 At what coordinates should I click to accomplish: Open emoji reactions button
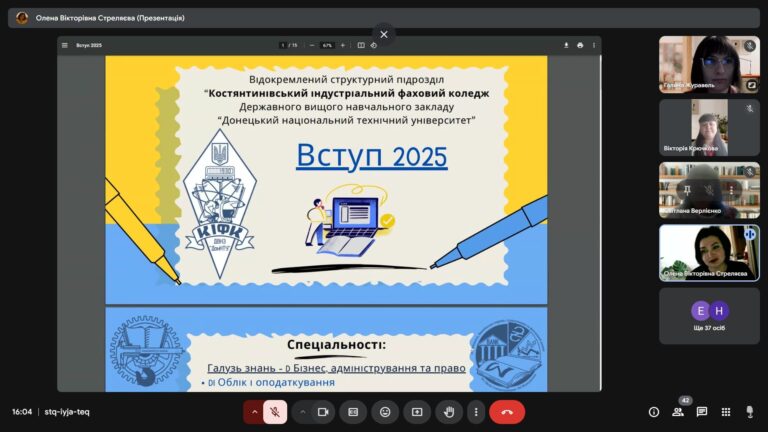click(385, 412)
